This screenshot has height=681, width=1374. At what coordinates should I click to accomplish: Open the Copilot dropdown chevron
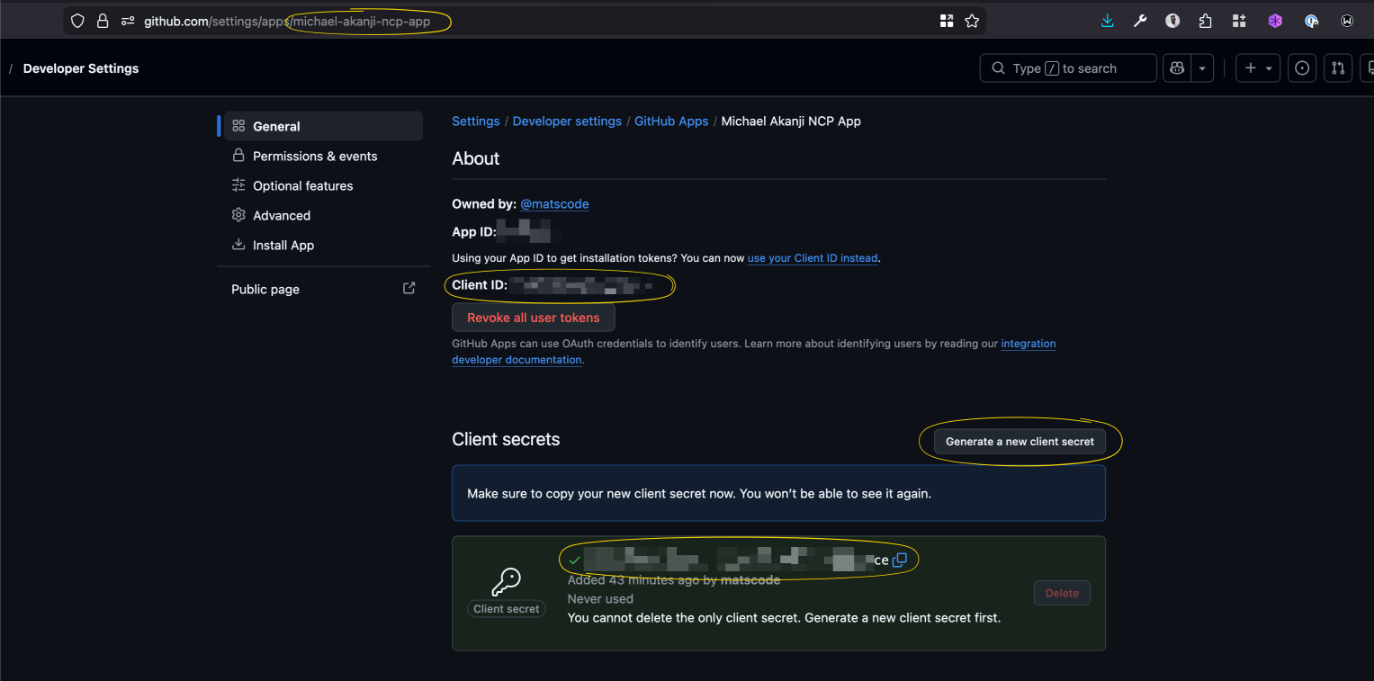tap(1200, 67)
